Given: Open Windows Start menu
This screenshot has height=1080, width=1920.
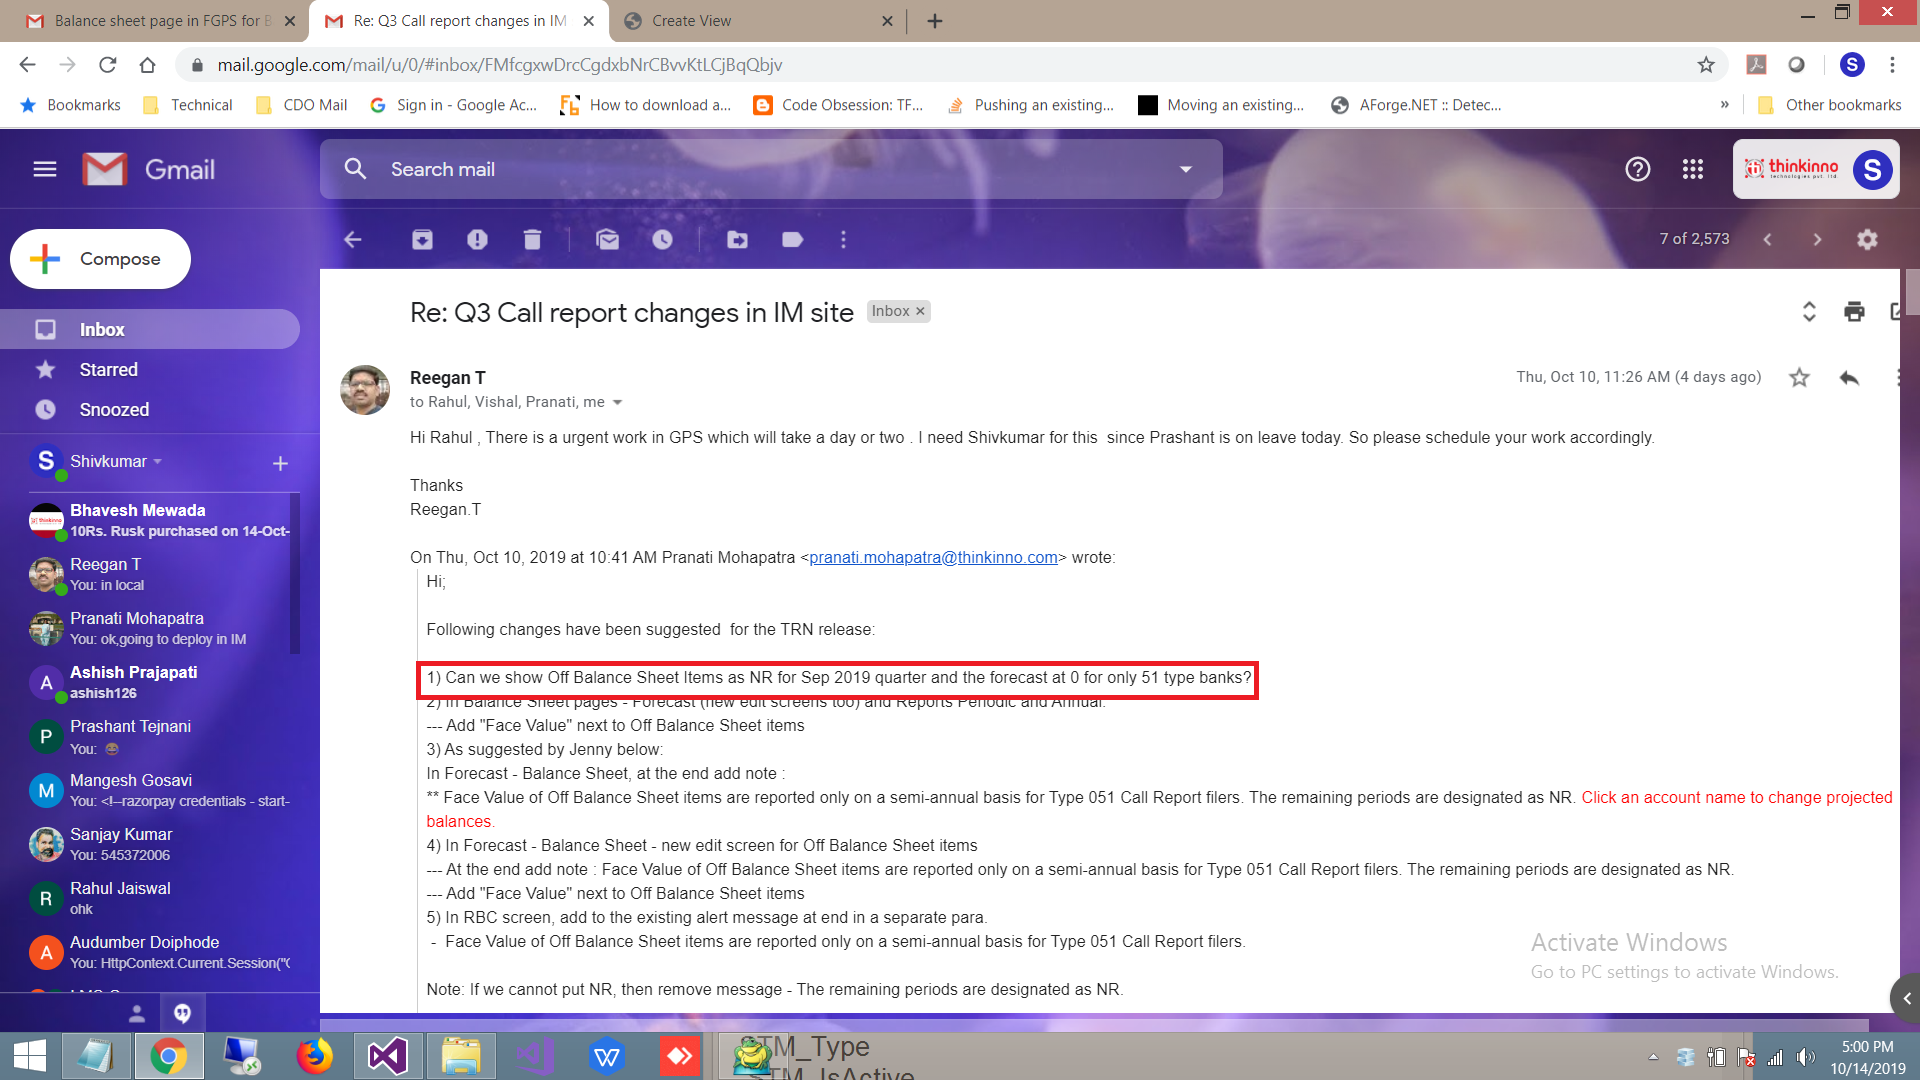Looking at the screenshot, I should tap(30, 1056).
